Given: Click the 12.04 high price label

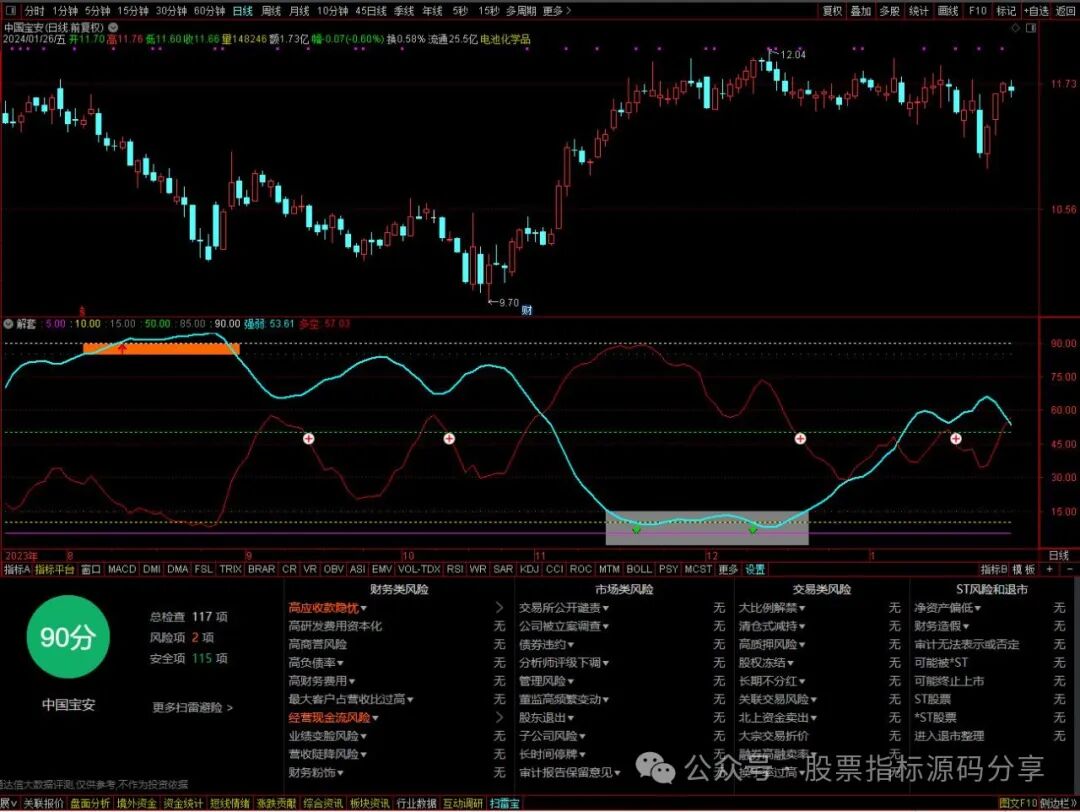Looking at the screenshot, I should click(x=792, y=54).
